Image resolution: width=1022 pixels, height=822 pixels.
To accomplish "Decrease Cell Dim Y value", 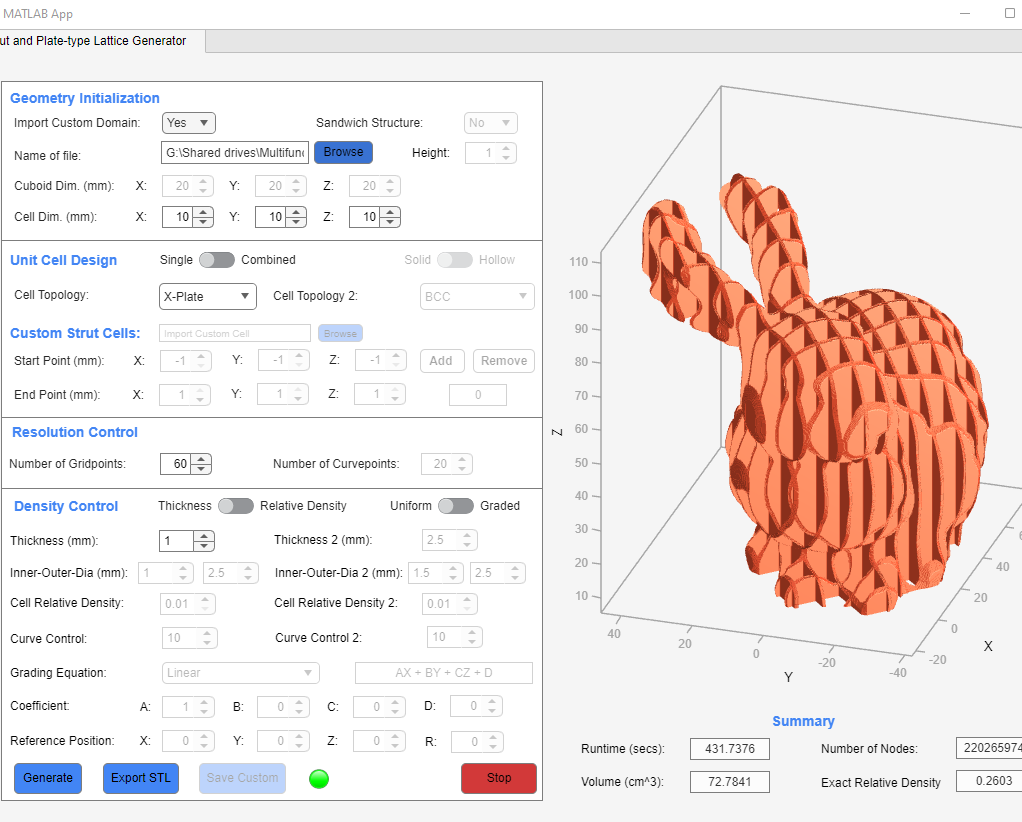I will [x=297, y=222].
